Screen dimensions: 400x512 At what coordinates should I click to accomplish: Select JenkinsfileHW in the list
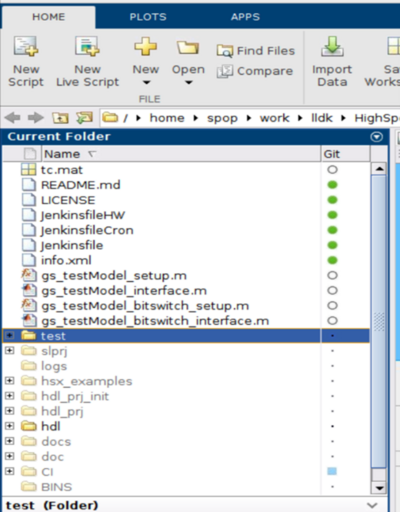coord(83,215)
